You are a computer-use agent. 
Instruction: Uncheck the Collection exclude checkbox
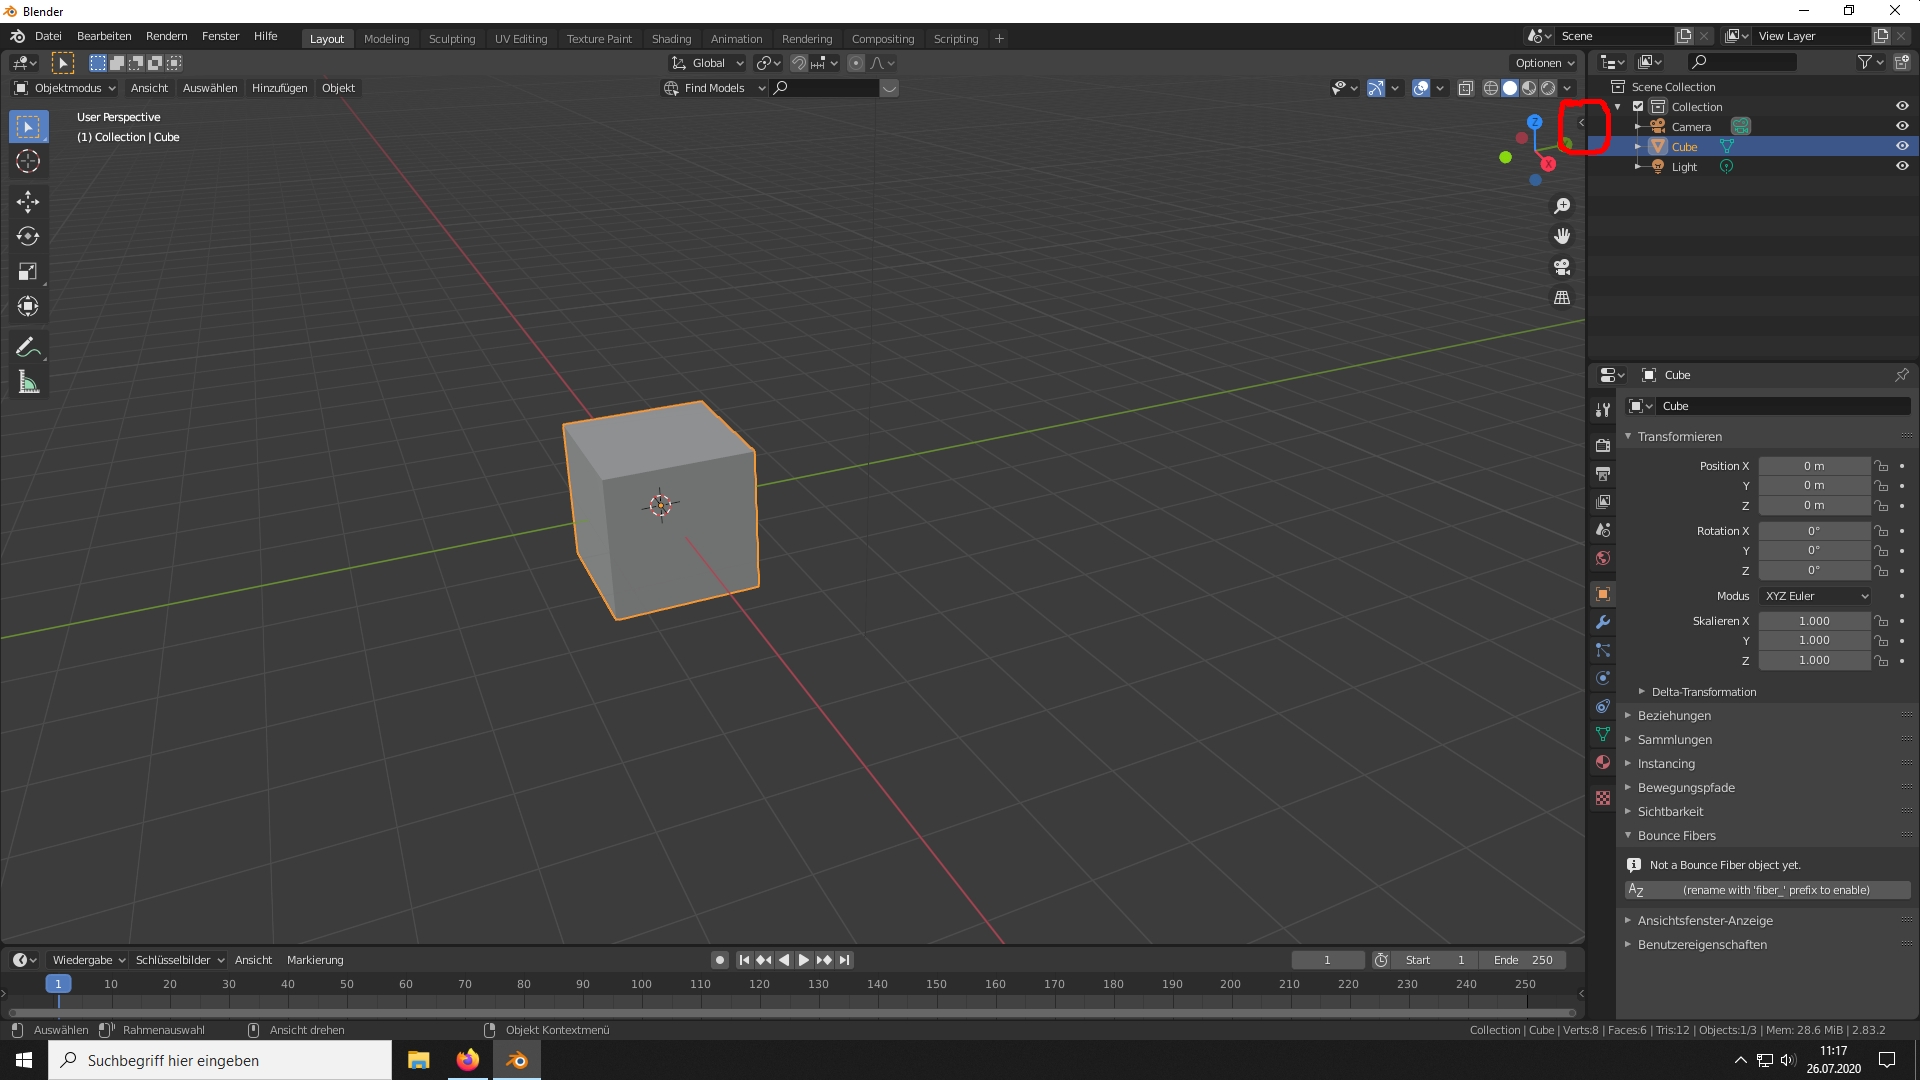(x=1638, y=106)
